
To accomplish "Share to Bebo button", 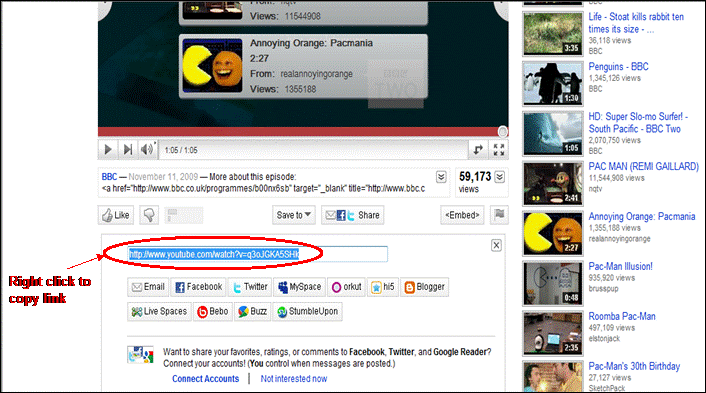I will click(x=213, y=312).
